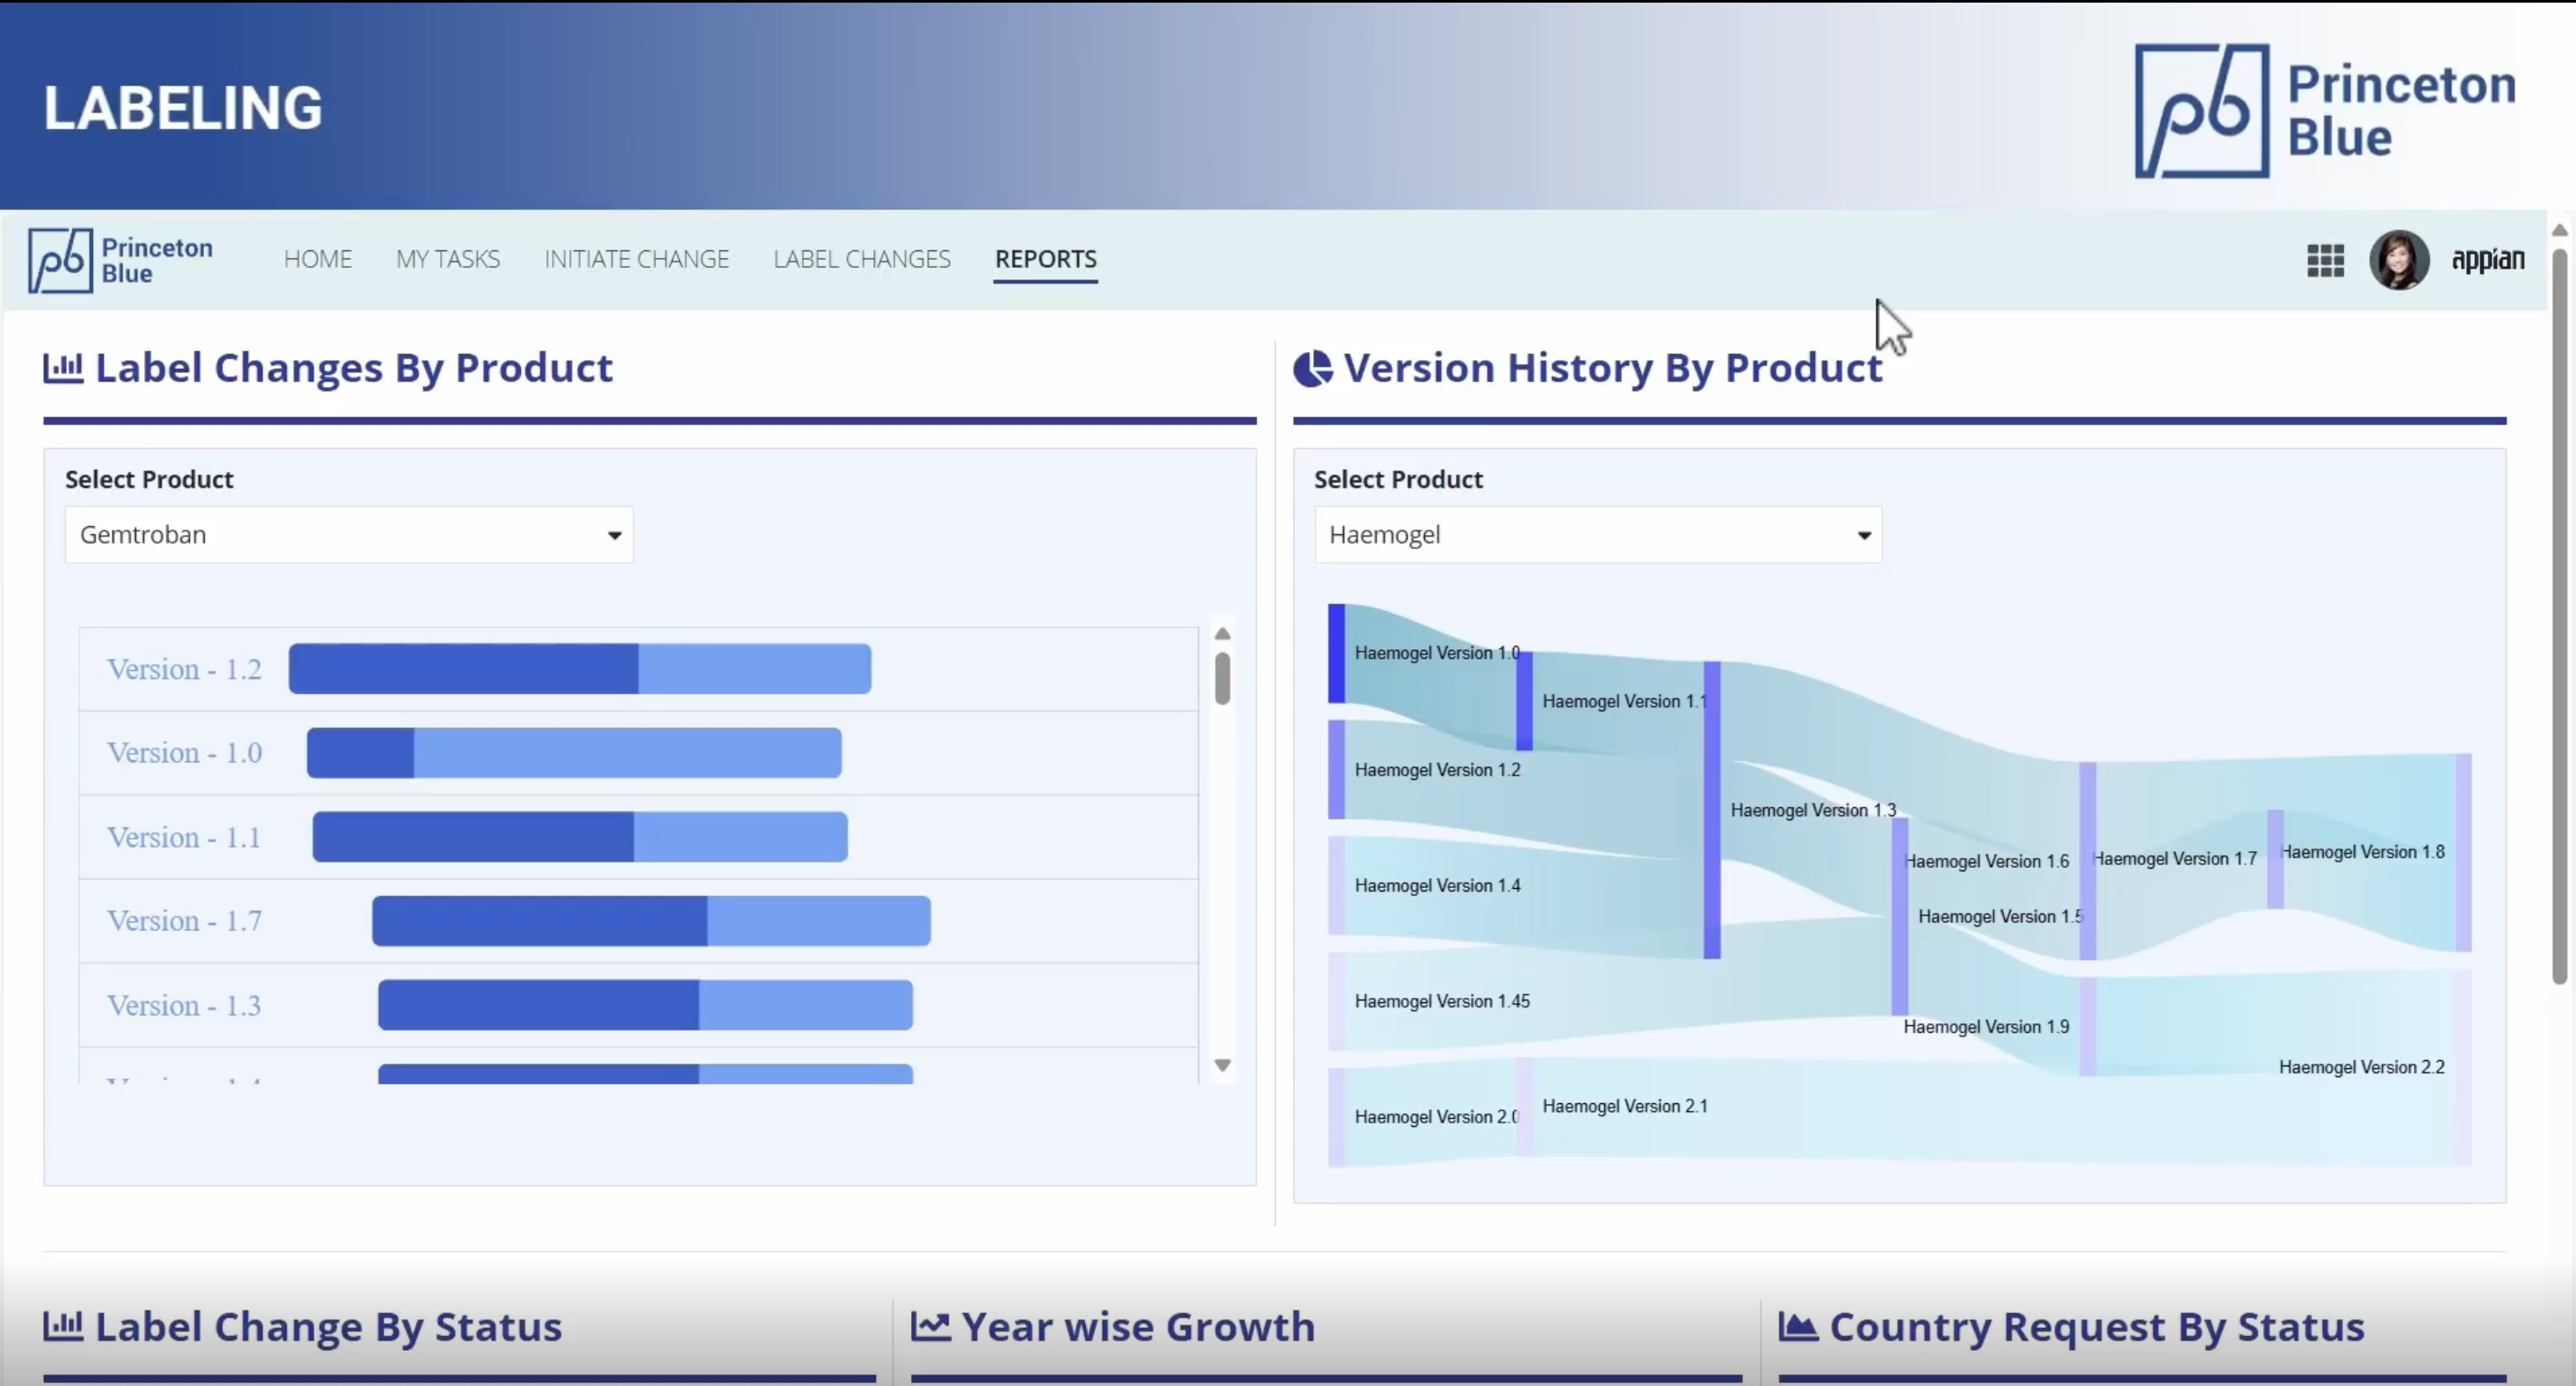This screenshot has height=1386, width=2576.
Task: Click the Version - 1.7 bar
Action: pos(650,921)
